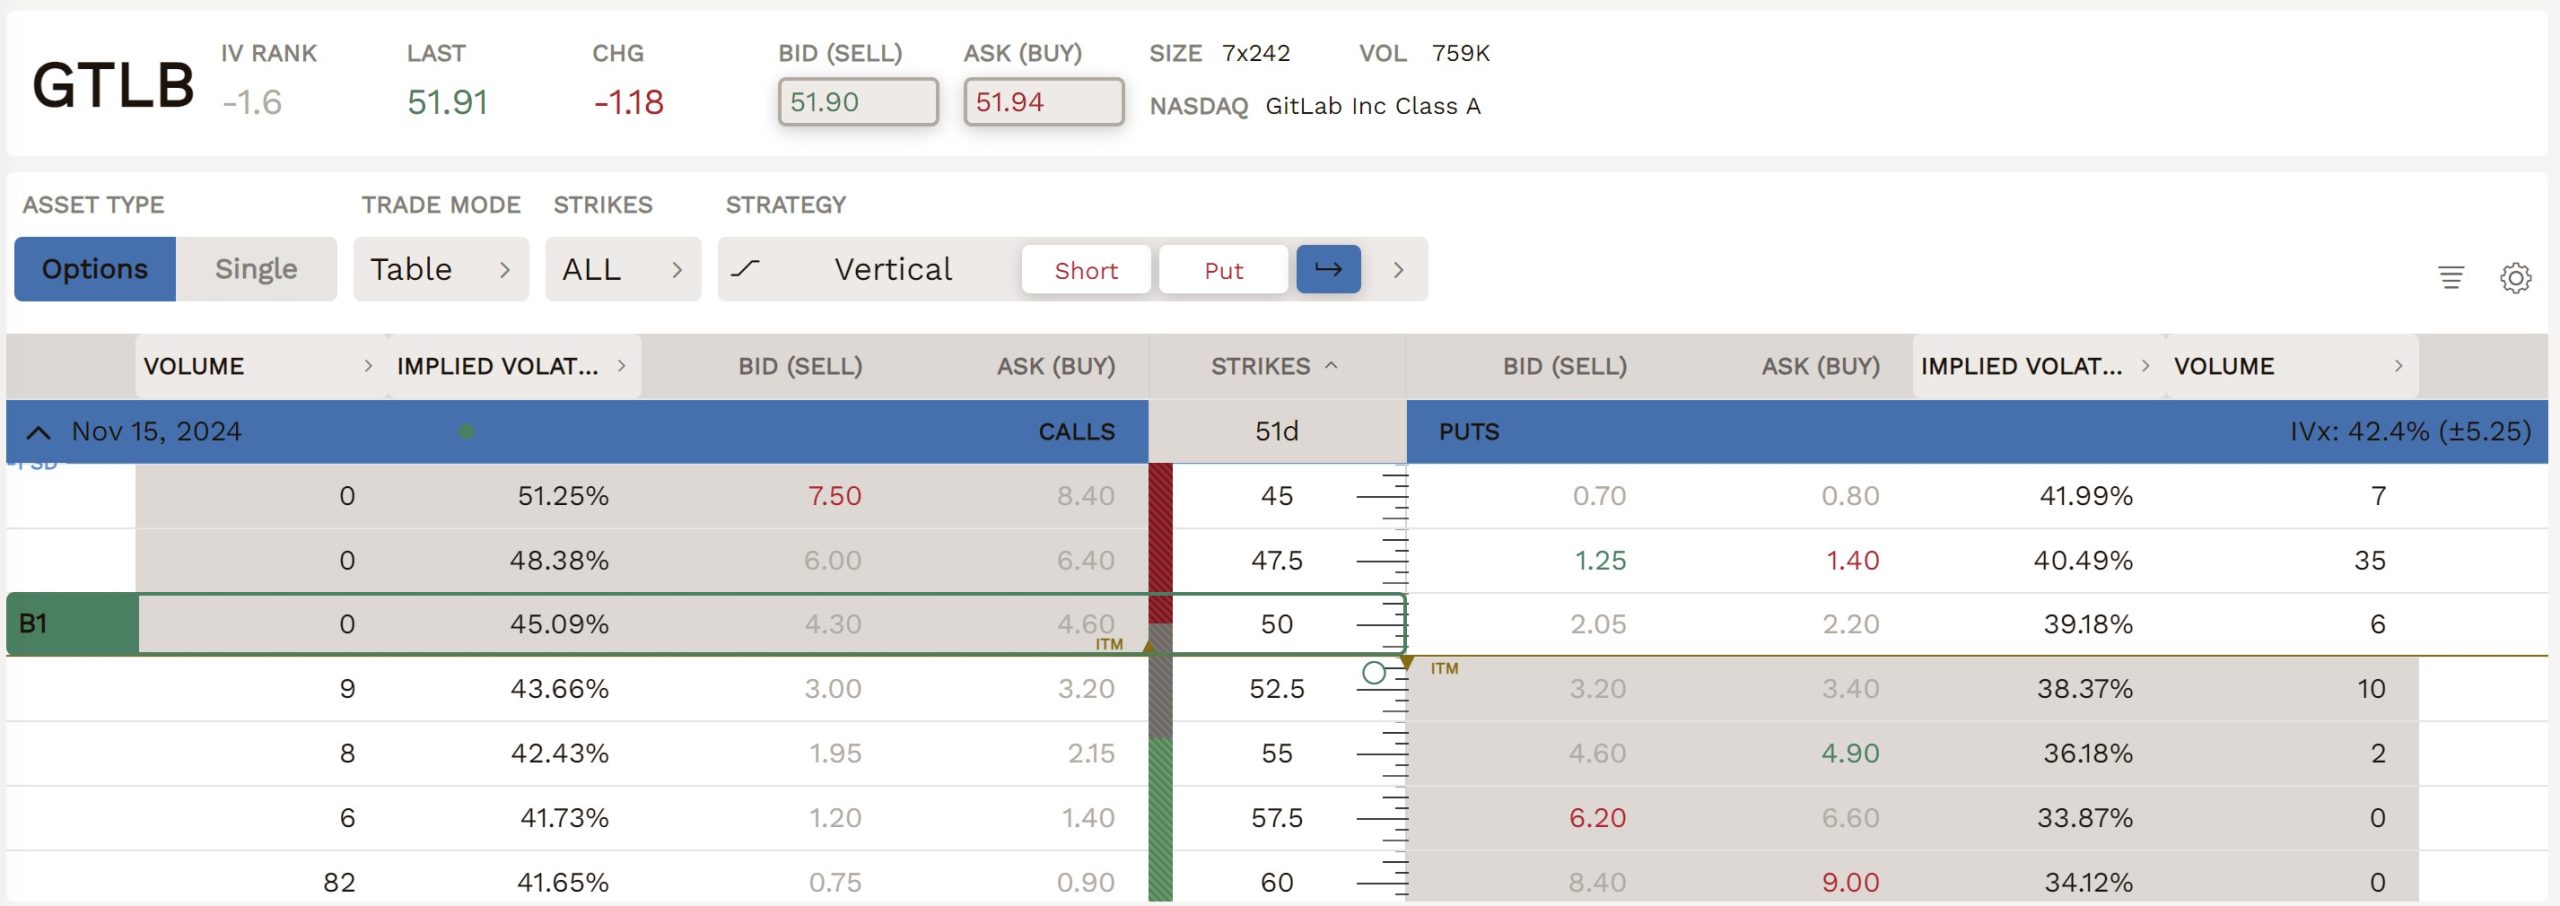Switch asset type to Single
Screen dimensions: 2560x906
(256, 269)
